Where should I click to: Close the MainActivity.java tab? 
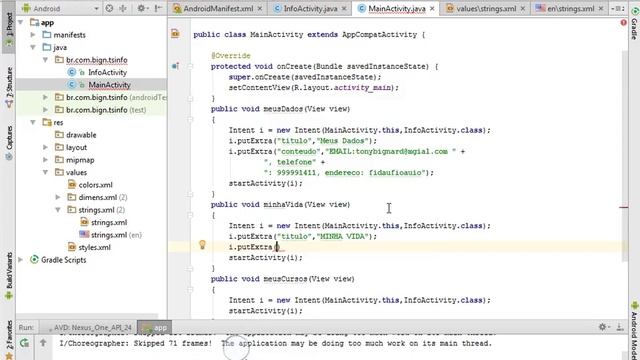432,9
